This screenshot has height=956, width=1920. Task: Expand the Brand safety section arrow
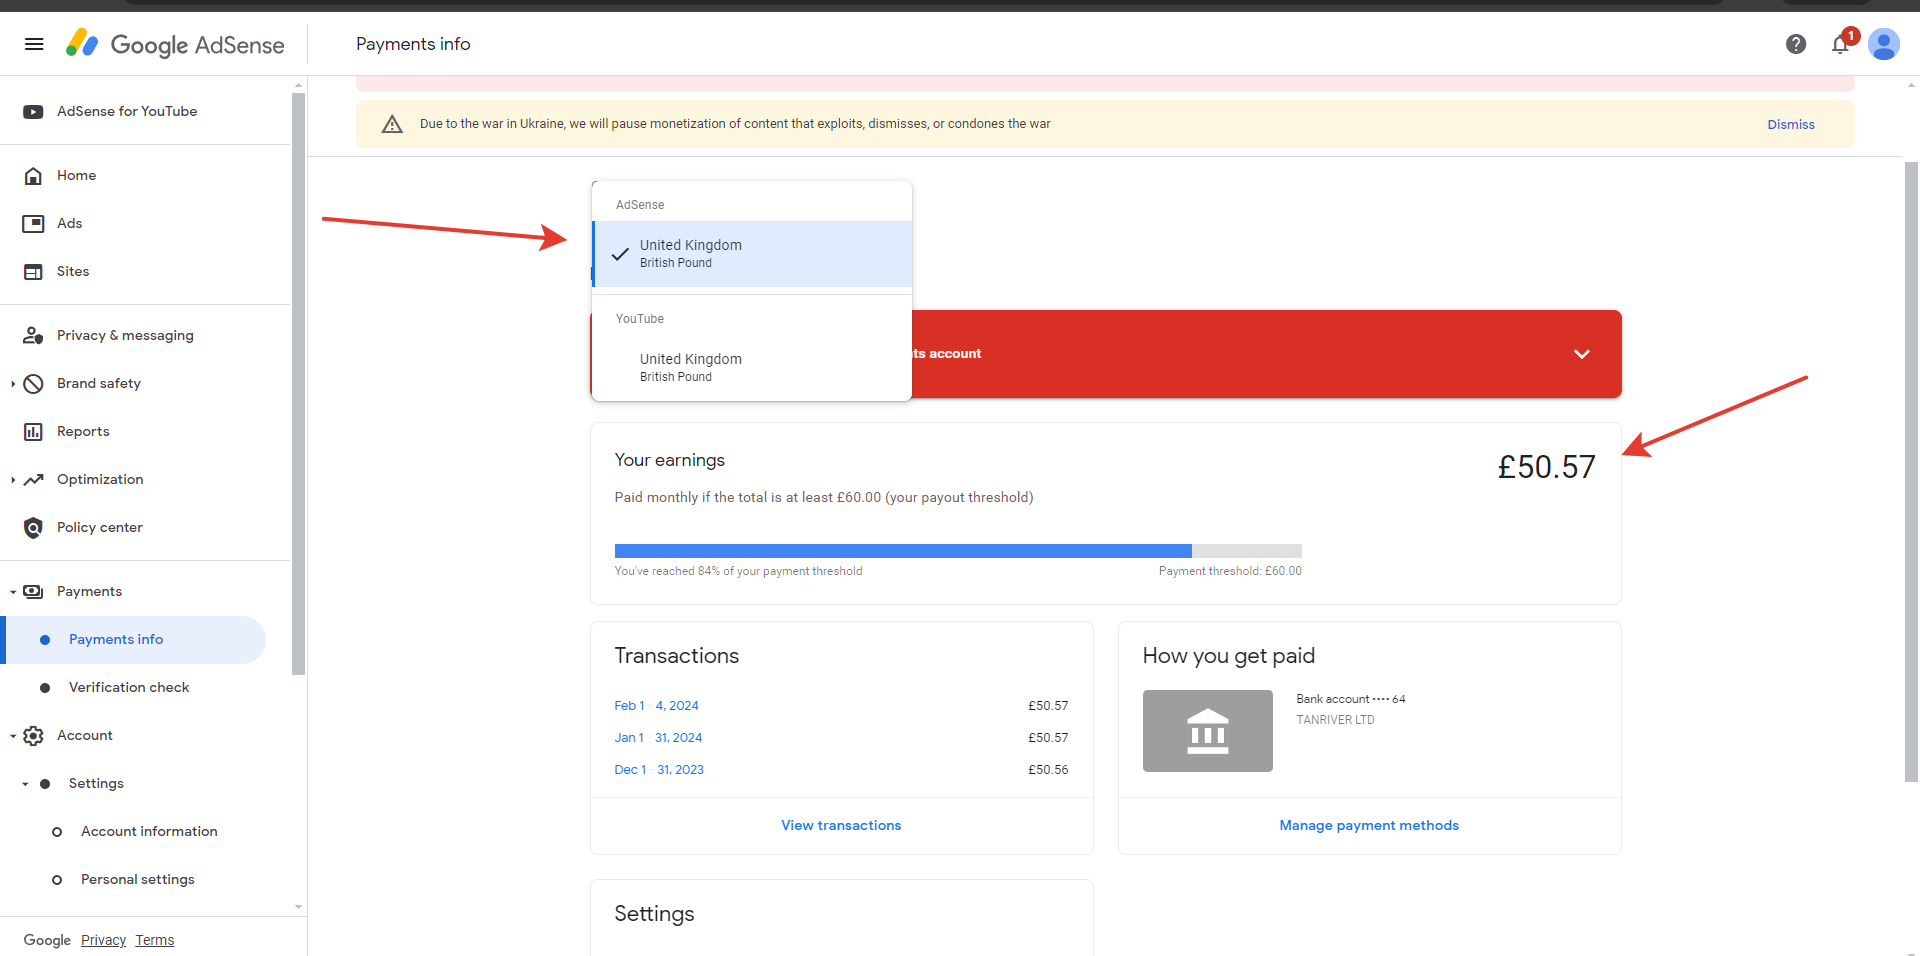click(13, 384)
